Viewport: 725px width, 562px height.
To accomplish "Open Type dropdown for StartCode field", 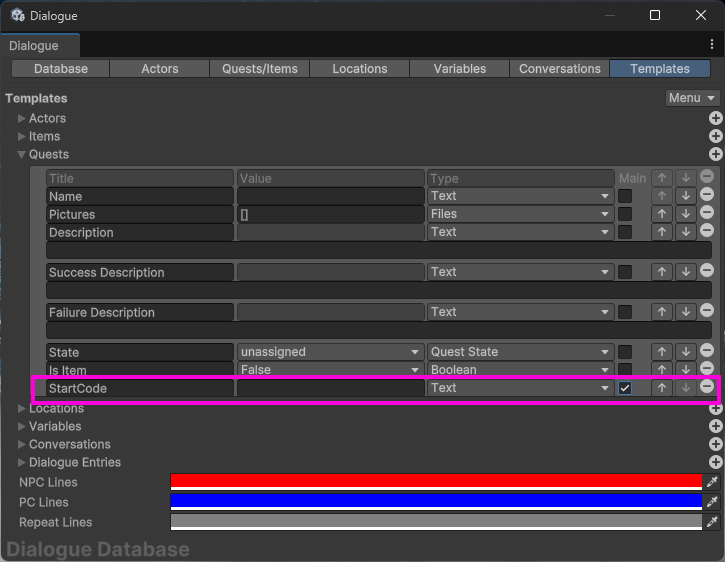I will [520, 388].
